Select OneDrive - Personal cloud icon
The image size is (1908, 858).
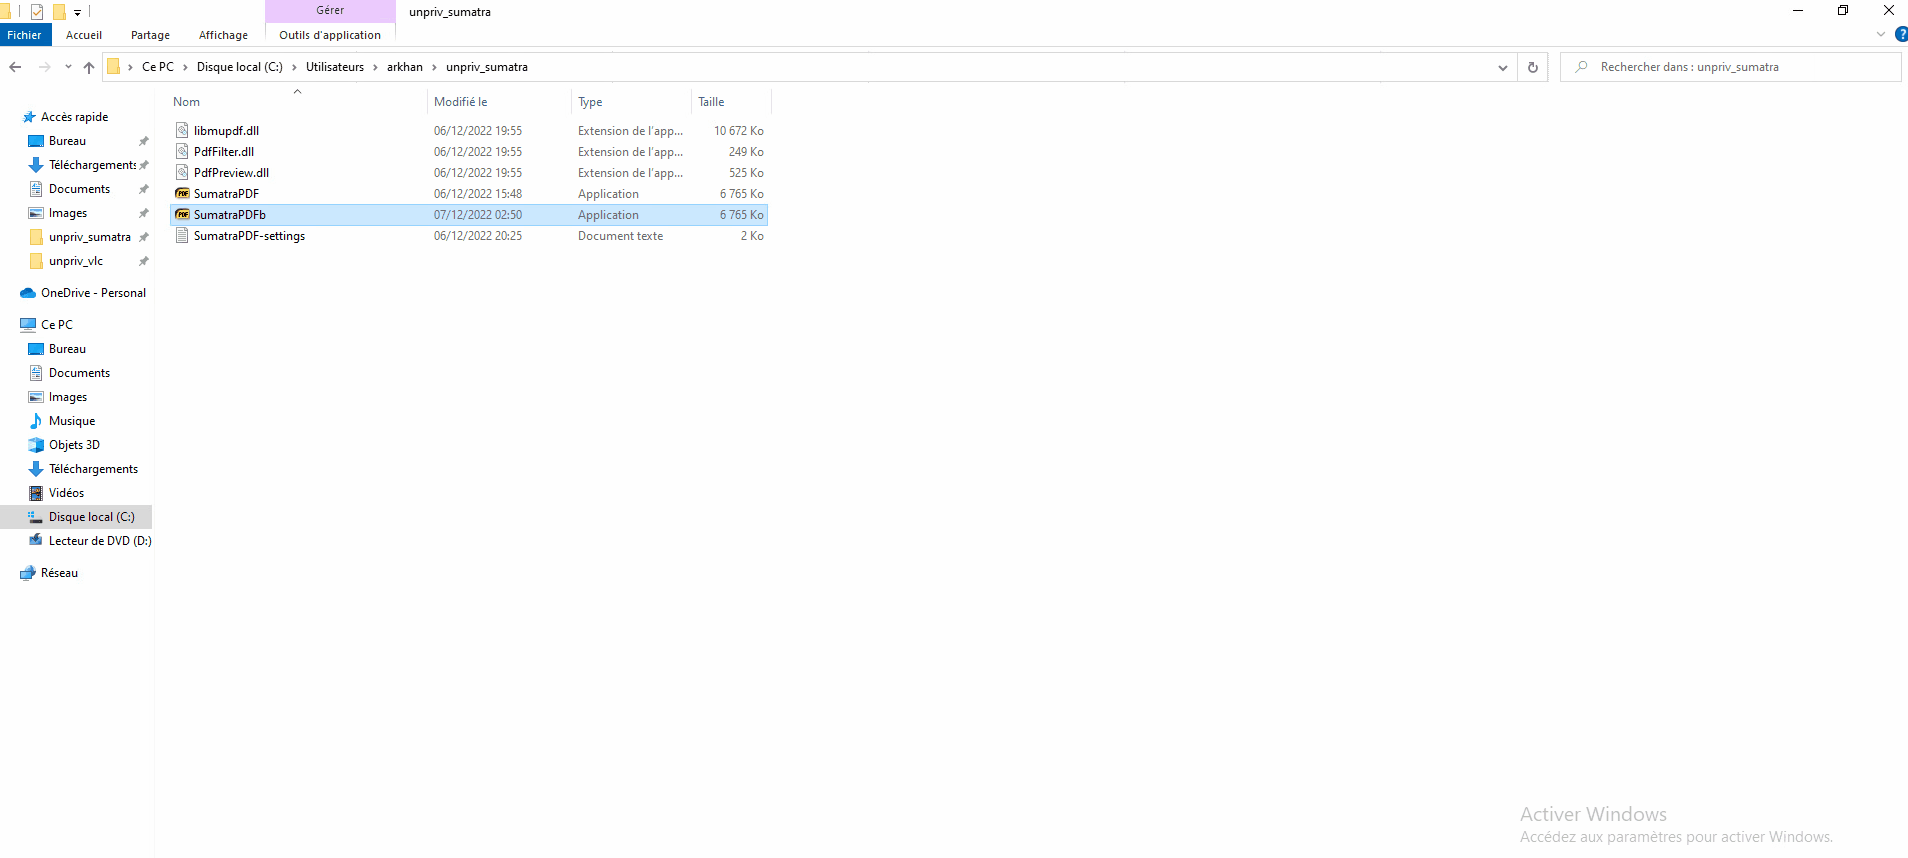click(x=28, y=293)
